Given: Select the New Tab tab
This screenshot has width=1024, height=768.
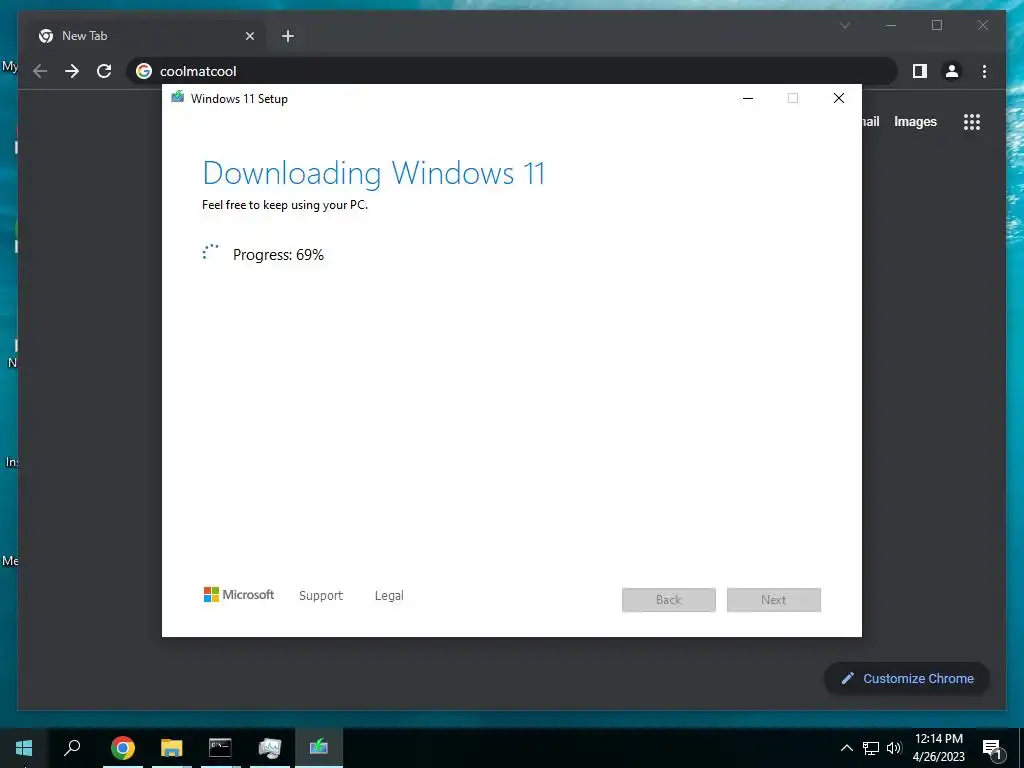Looking at the screenshot, I should [146, 36].
